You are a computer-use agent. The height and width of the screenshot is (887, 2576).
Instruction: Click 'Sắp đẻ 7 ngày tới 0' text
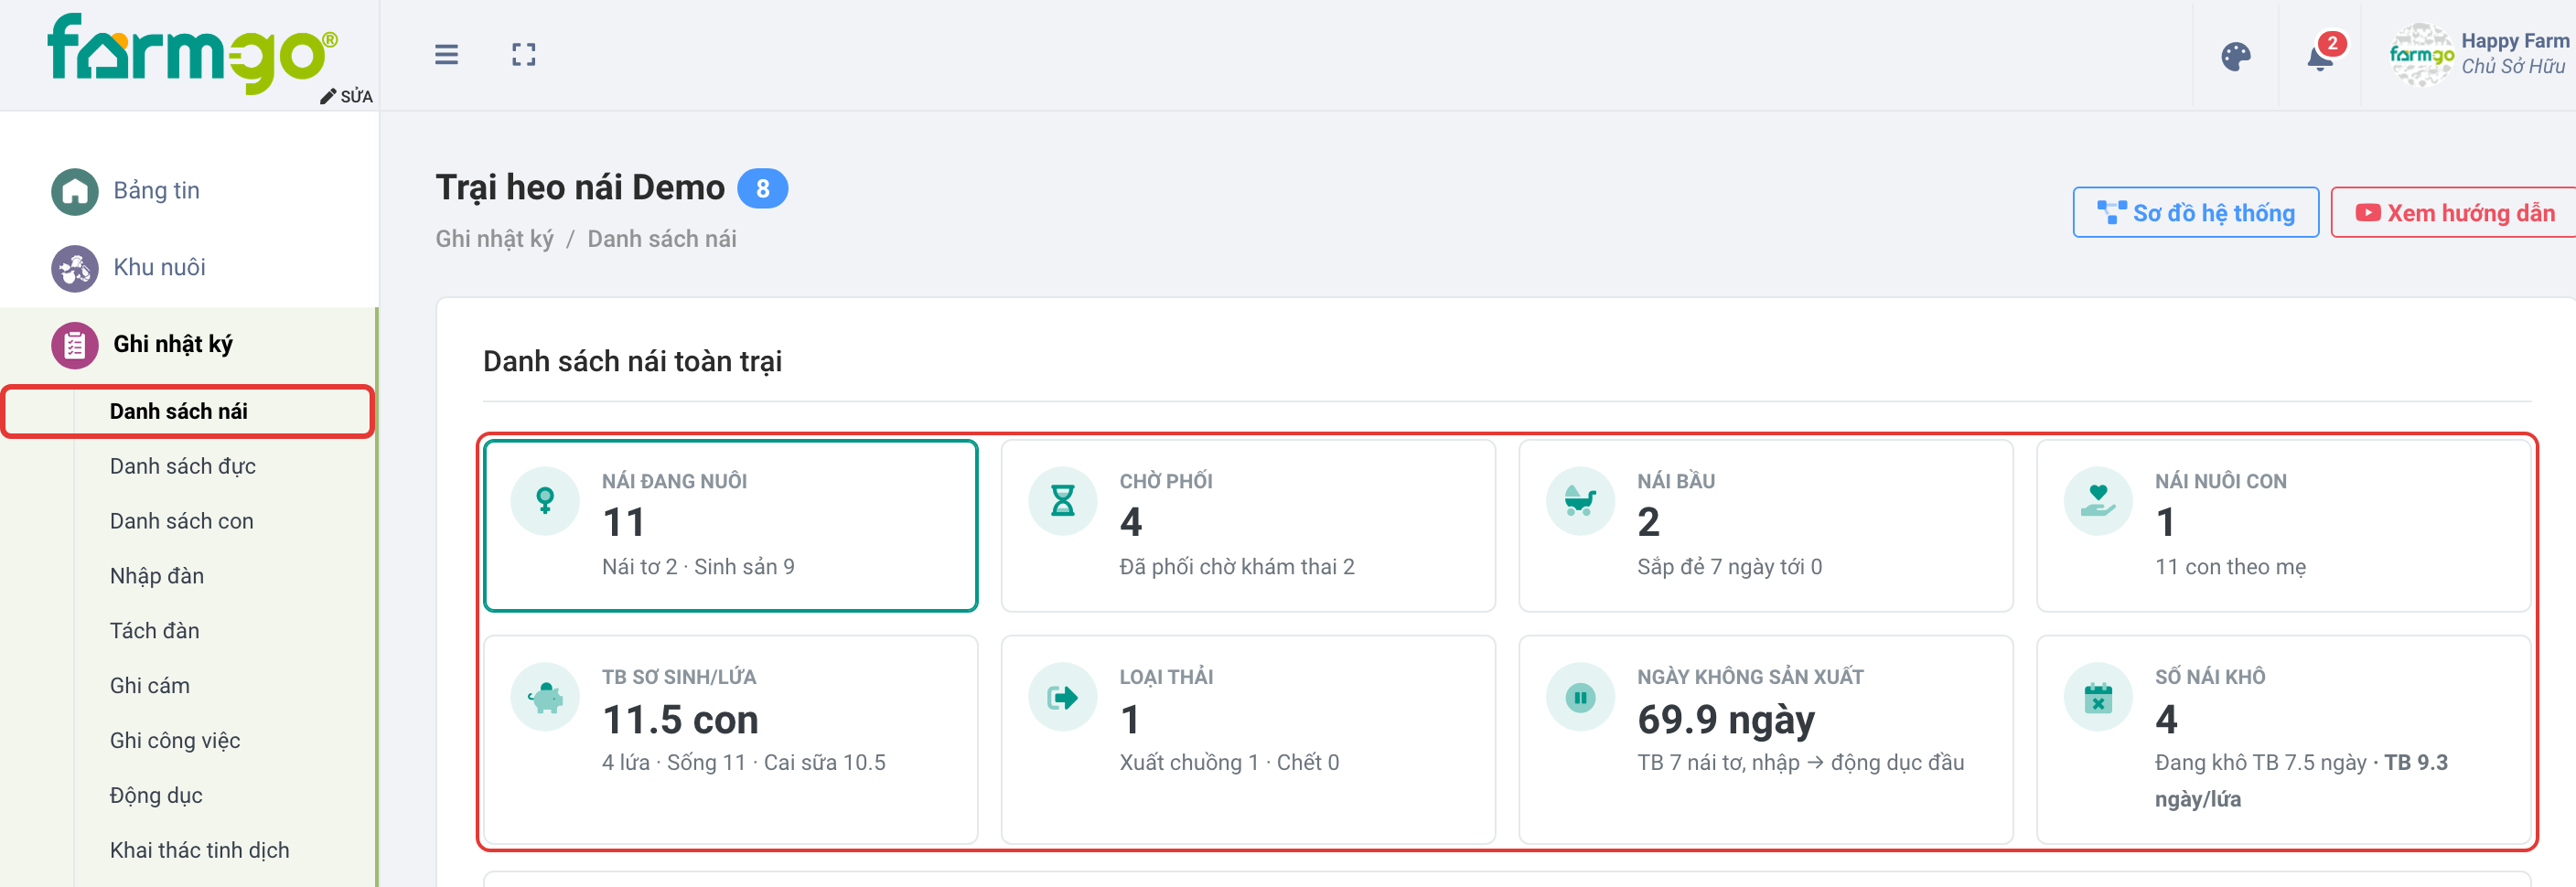click(1729, 567)
